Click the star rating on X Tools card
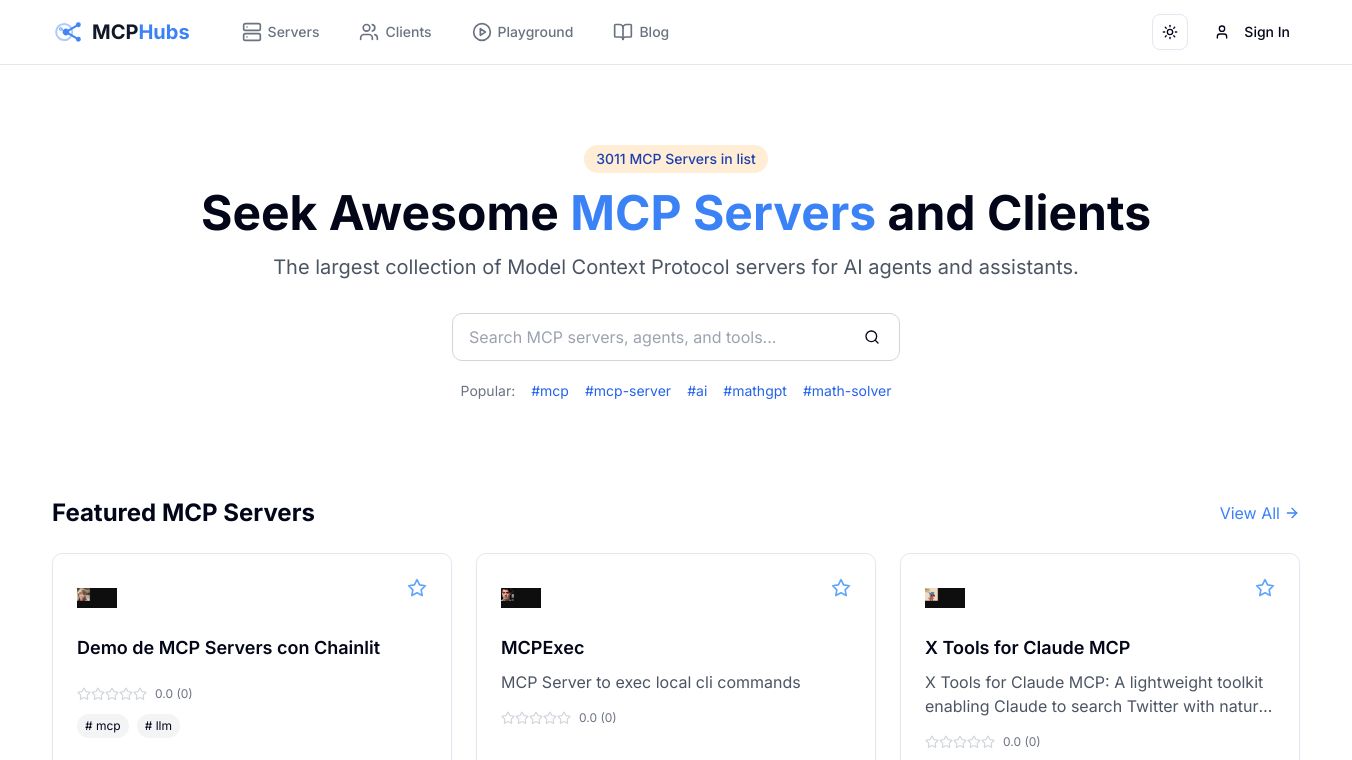This screenshot has width=1352, height=760. click(960, 742)
